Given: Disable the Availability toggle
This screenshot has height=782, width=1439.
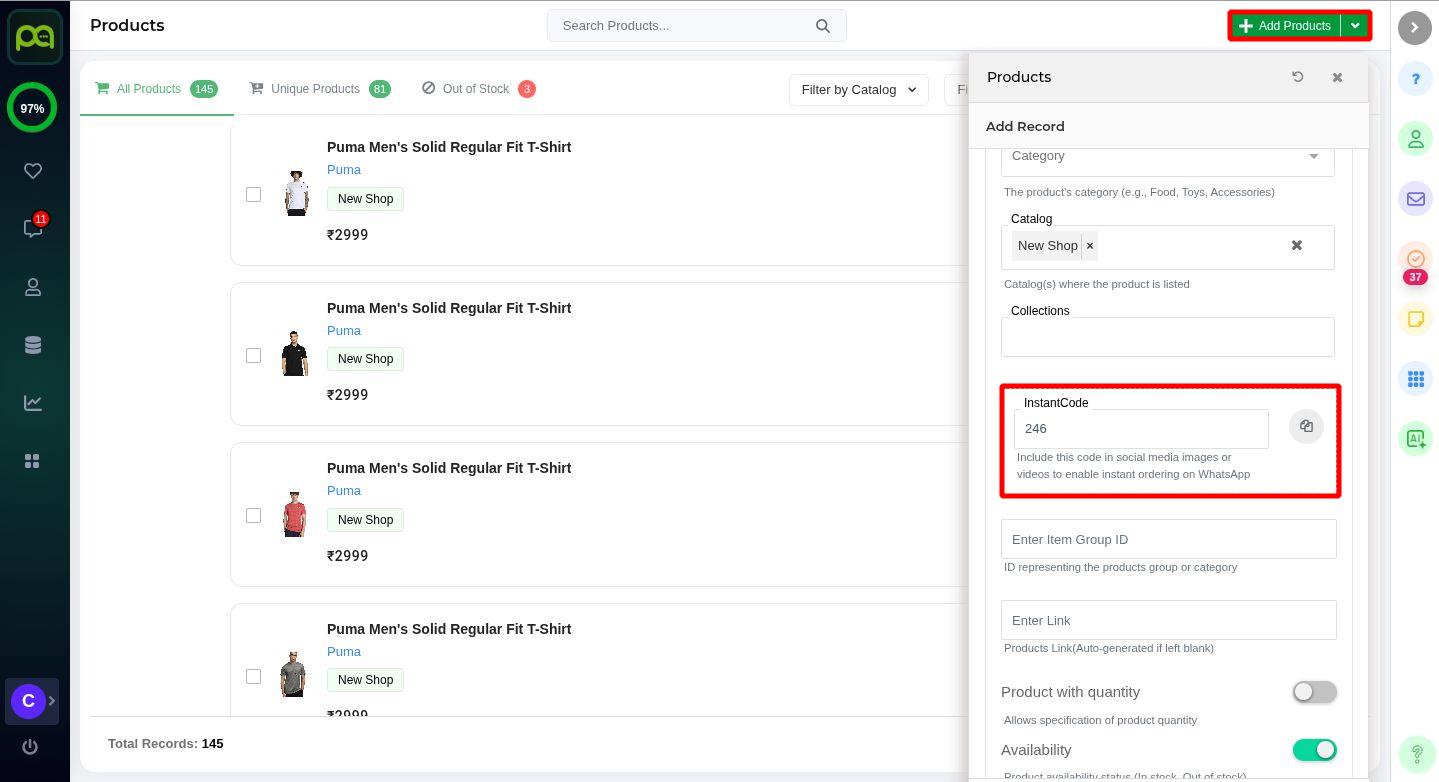Looking at the screenshot, I should pyautogui.click(x=1314, y=750).
